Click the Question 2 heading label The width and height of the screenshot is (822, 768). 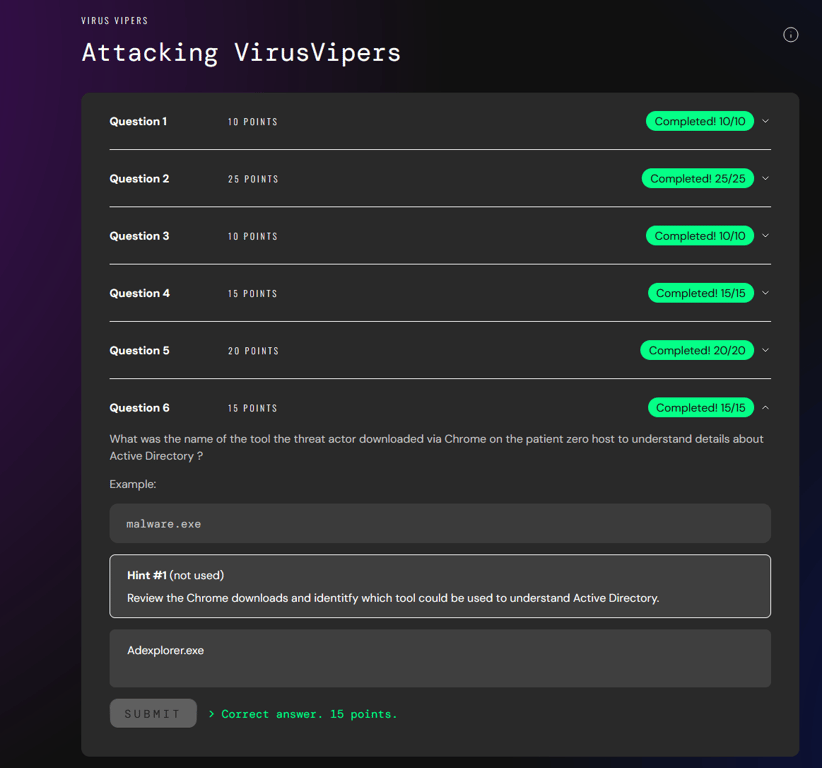[x=139, y=179]
